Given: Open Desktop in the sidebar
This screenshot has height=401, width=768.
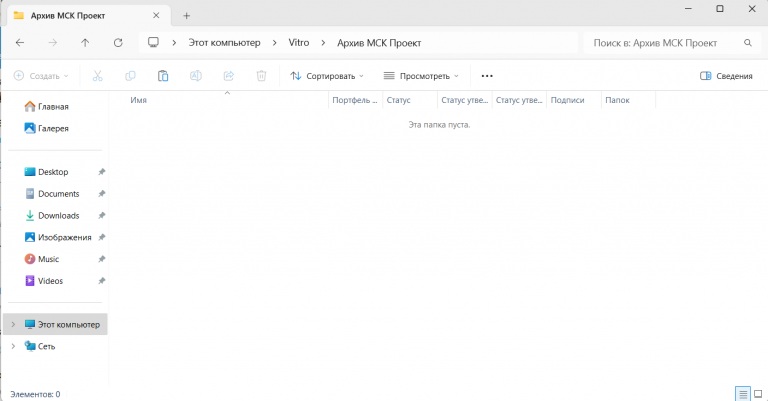Looking at the screenshot, I should [x=47, y=172].
